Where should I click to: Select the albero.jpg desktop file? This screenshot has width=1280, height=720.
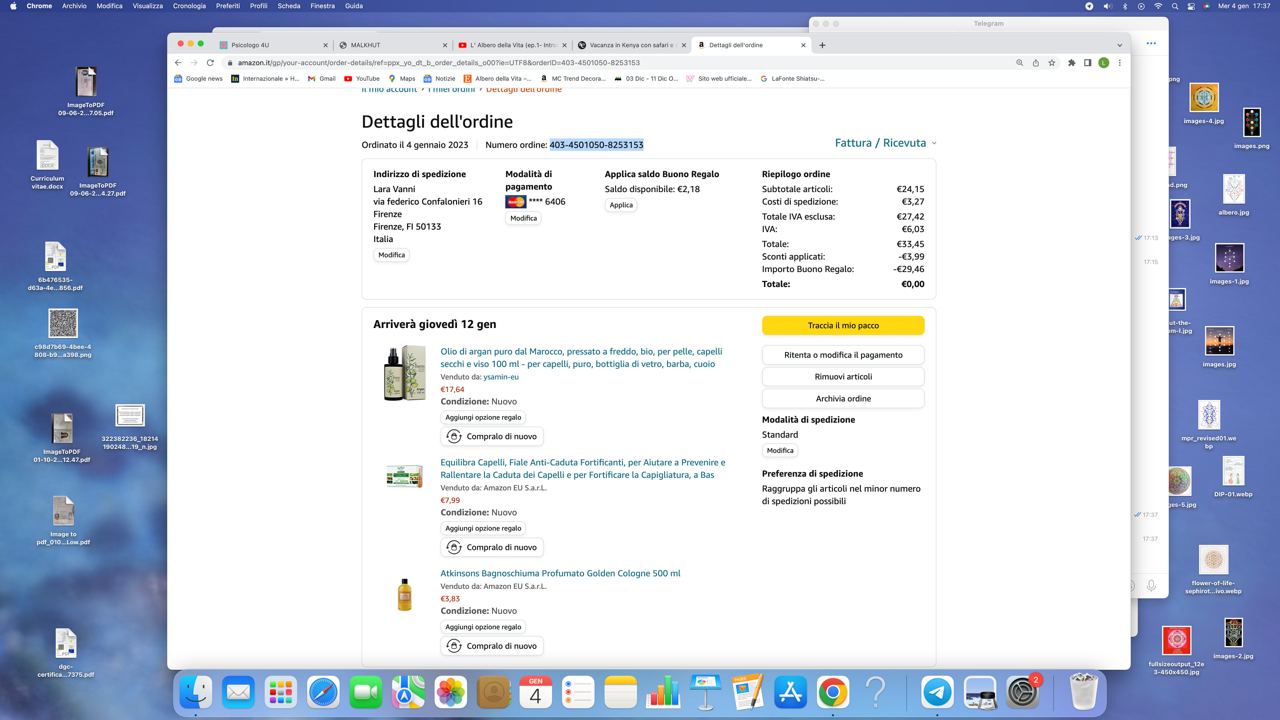click(1234, 195)
